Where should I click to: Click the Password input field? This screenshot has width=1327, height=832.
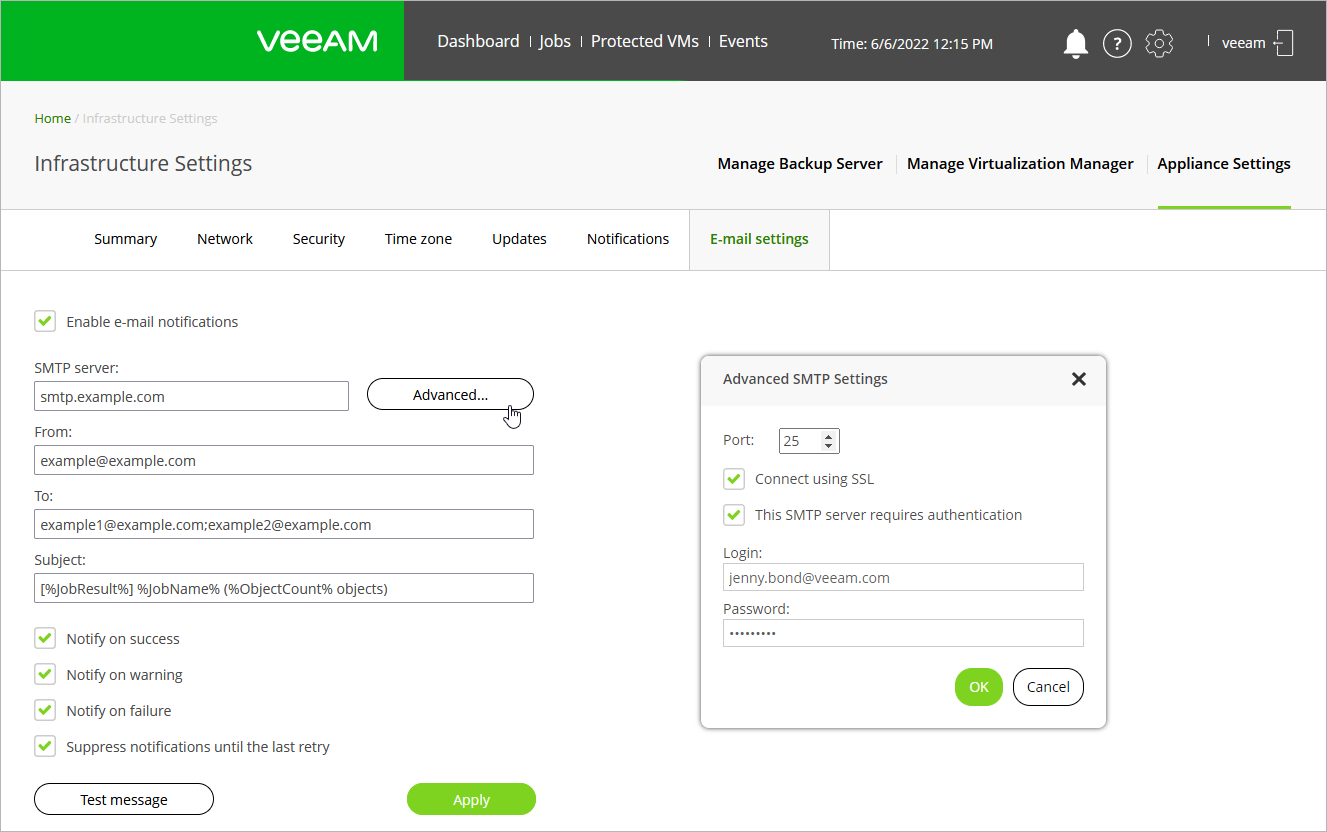pos(903,633)
